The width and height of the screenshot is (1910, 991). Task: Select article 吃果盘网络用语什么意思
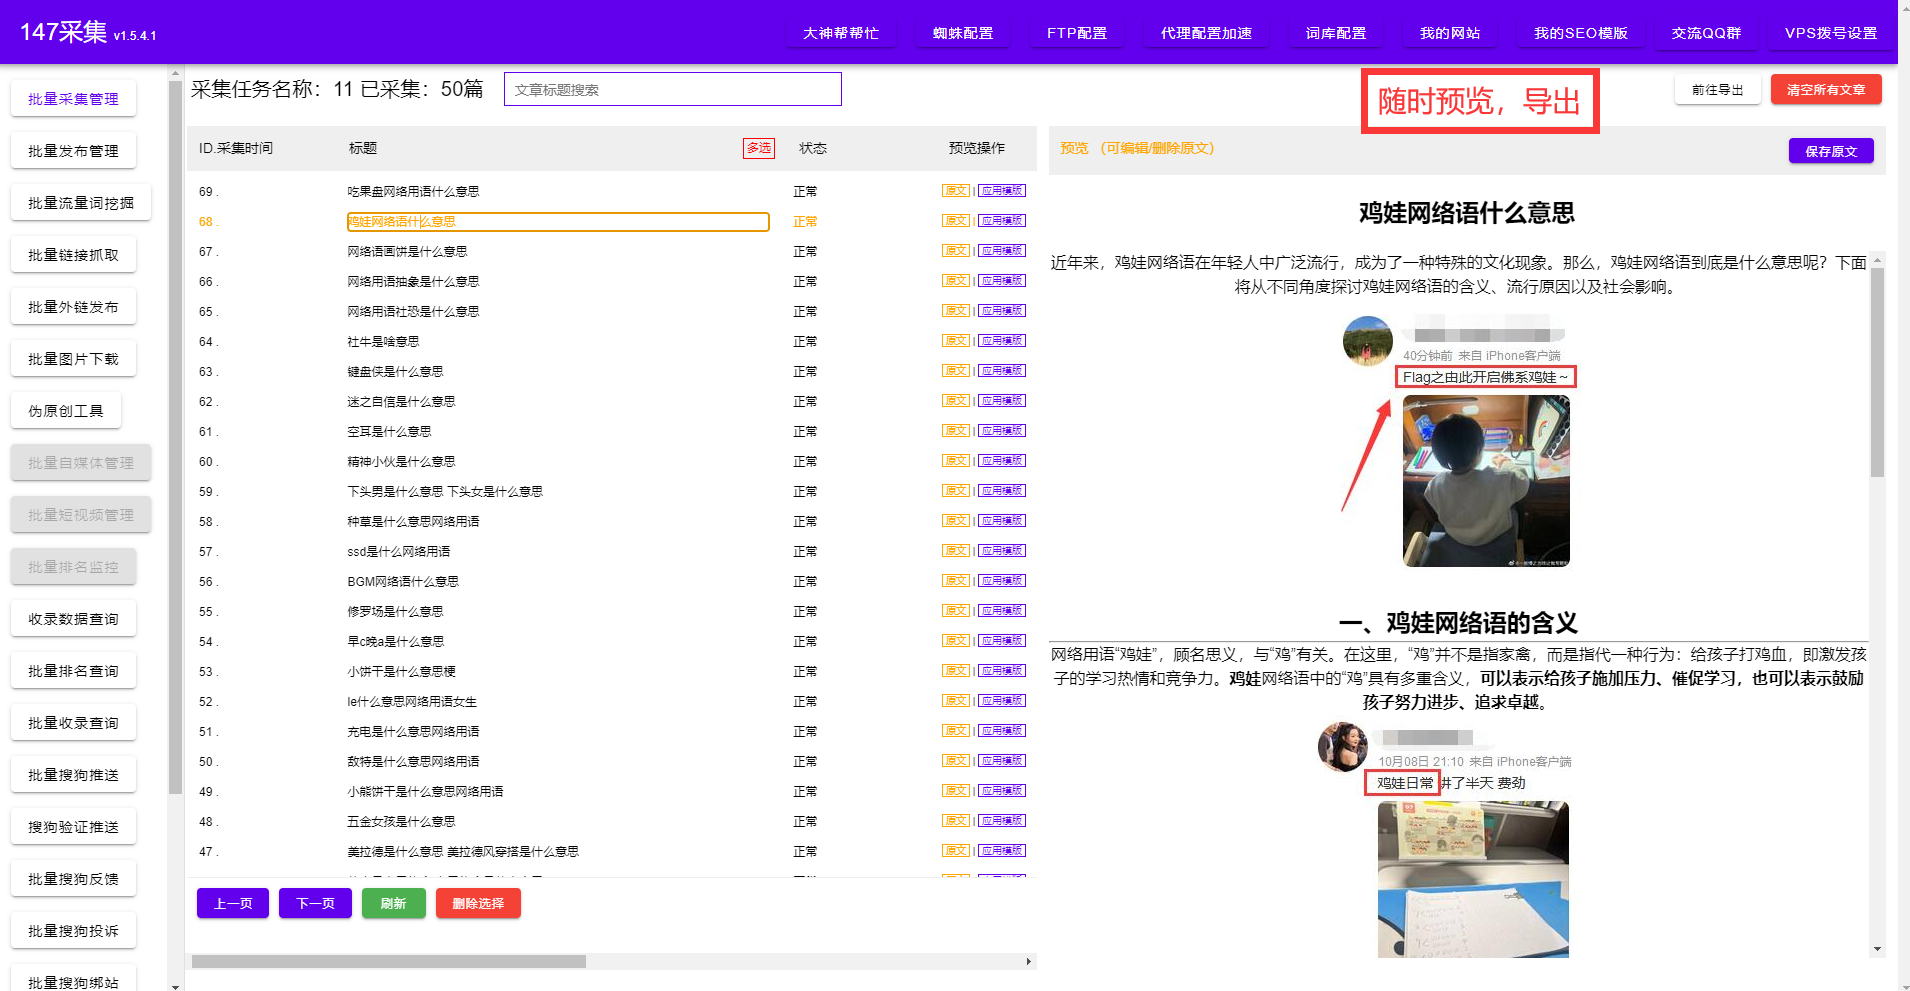pyautogui.click(x=413, y=191)
